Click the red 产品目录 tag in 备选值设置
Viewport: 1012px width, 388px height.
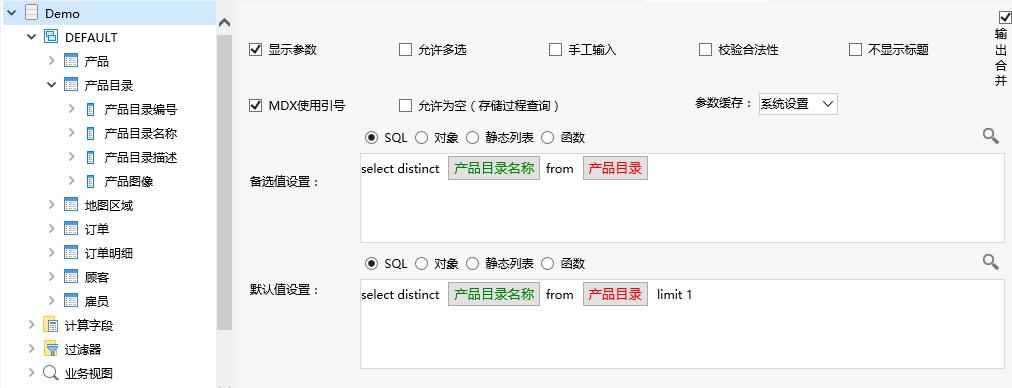615,168
